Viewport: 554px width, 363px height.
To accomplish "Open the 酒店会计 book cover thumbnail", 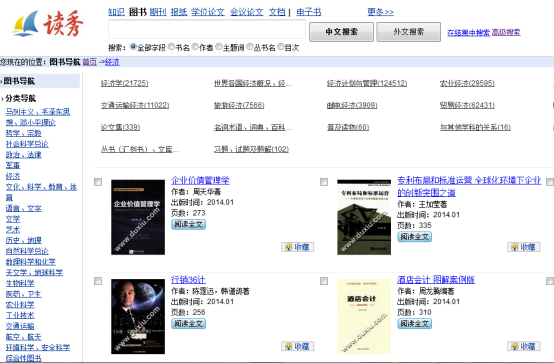I will tap(364, 316).
